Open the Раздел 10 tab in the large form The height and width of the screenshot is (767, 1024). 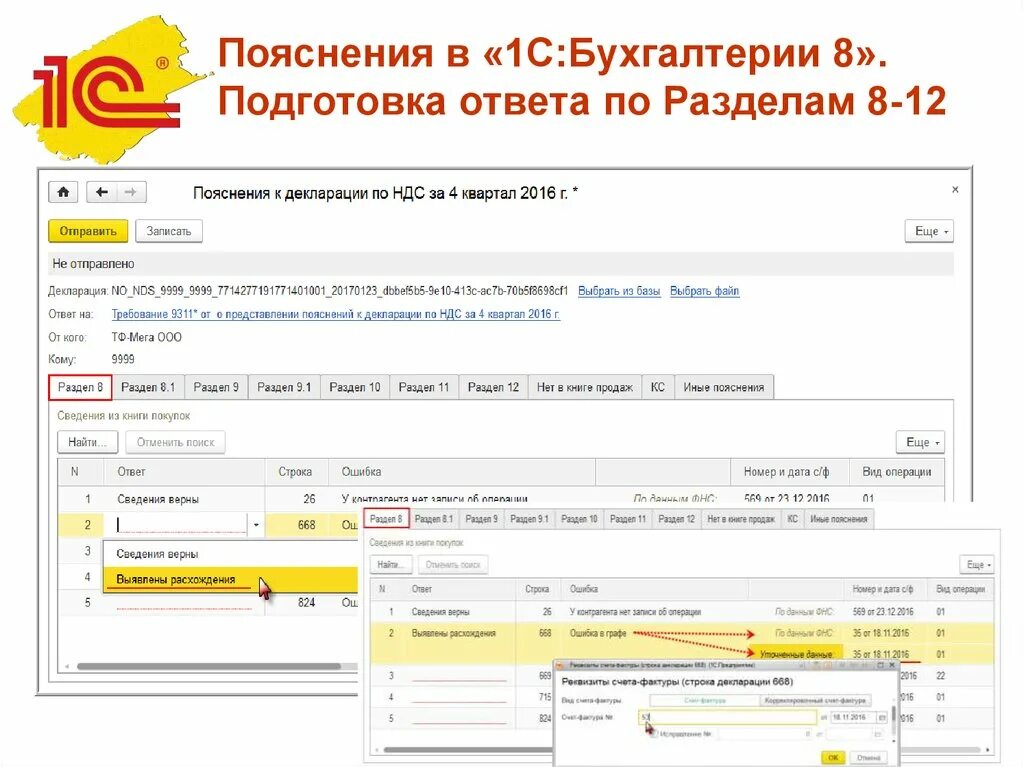355,387
